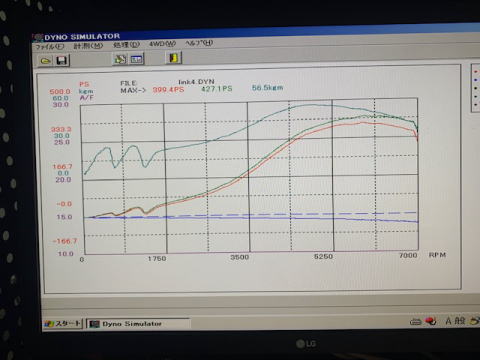Click the 56.5kgm max torque readout
Screen dimensions: 480x360
pyautogui.click(x=267, y=88)
